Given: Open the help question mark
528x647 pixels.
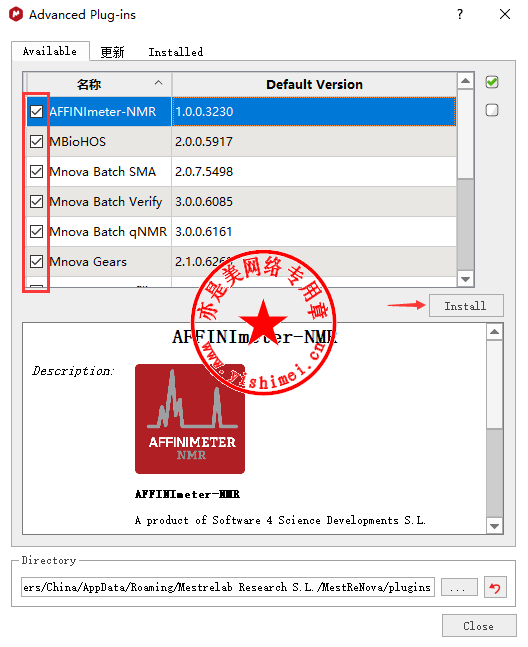Looking at the screenshot, I should (460, 14).
